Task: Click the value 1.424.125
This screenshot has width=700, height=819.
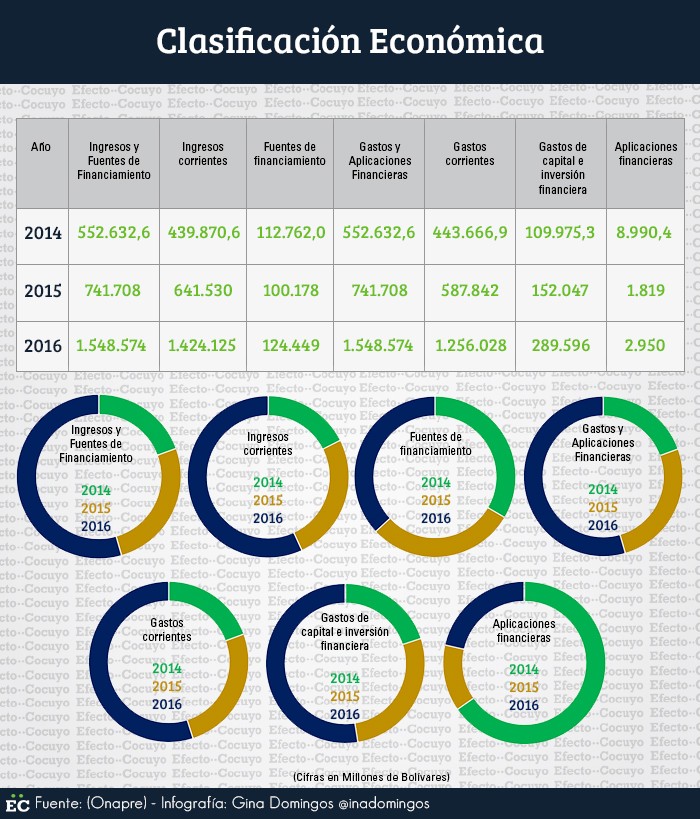Action: (x=202, y=345)
